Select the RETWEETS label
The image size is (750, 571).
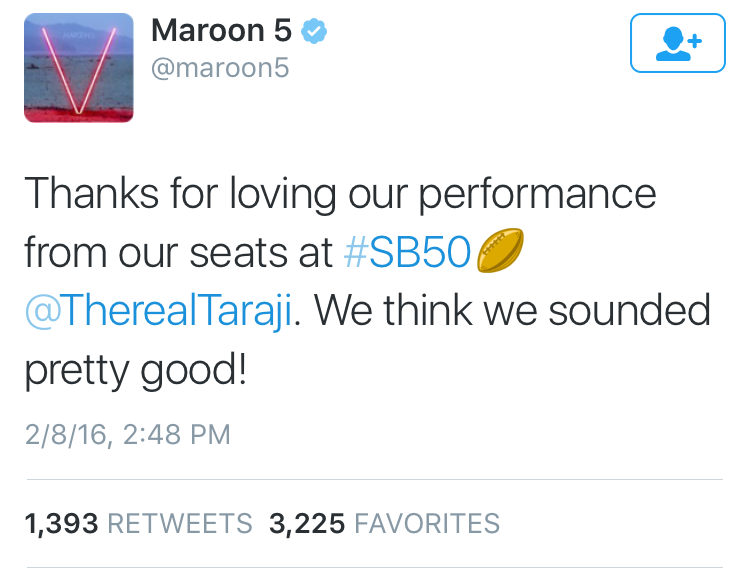180,523
